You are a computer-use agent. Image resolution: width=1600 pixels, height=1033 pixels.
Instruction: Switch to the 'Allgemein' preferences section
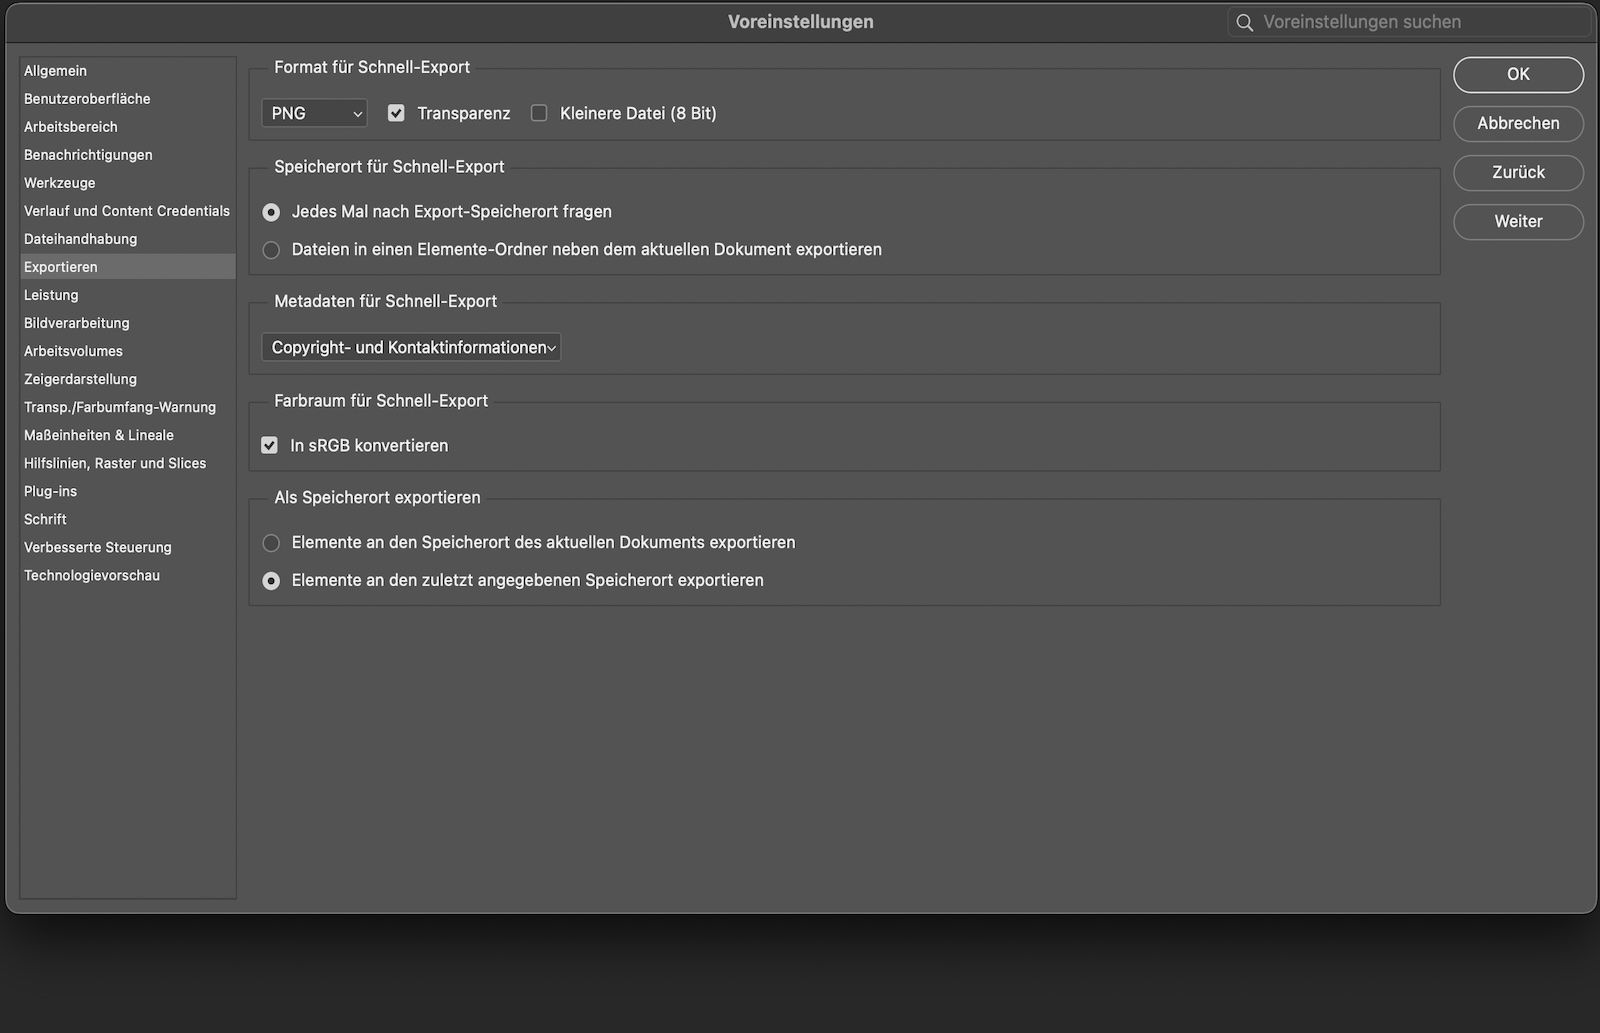pos(55,70)
